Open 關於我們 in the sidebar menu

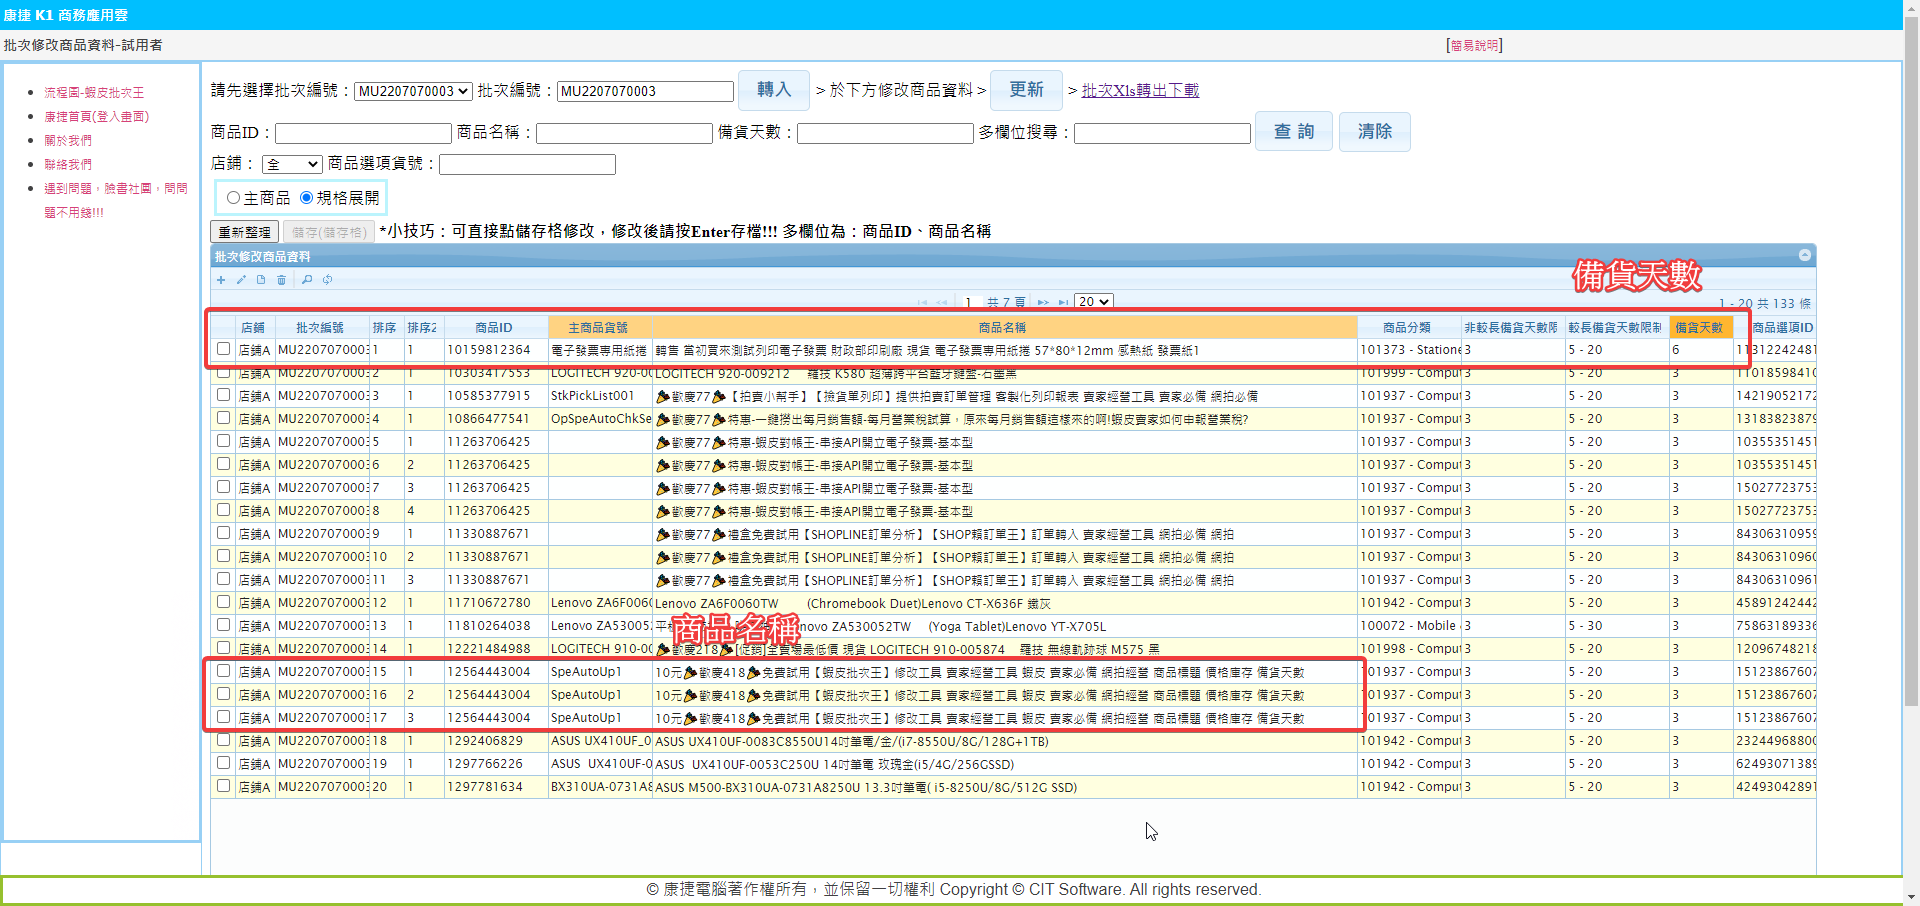[x=68, y=140]
